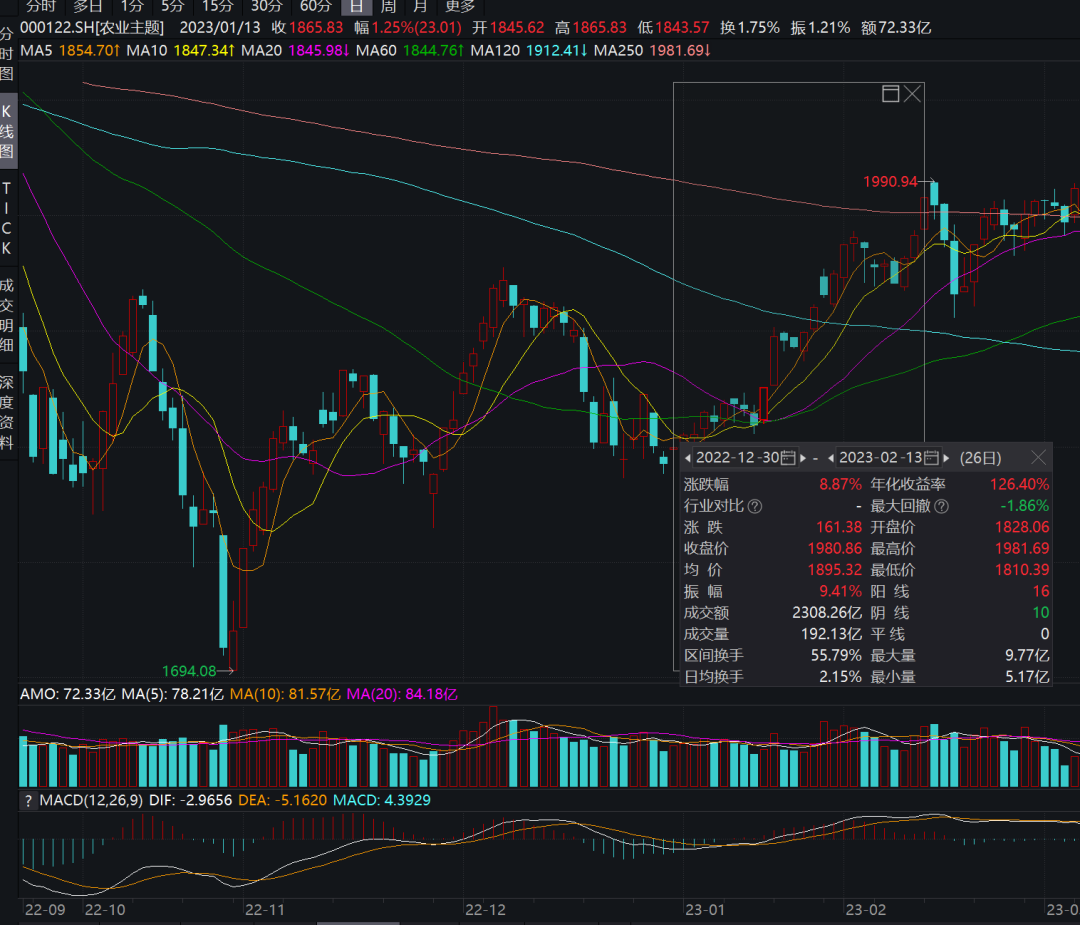Click the 1694.08 low price label

(189, 671)
